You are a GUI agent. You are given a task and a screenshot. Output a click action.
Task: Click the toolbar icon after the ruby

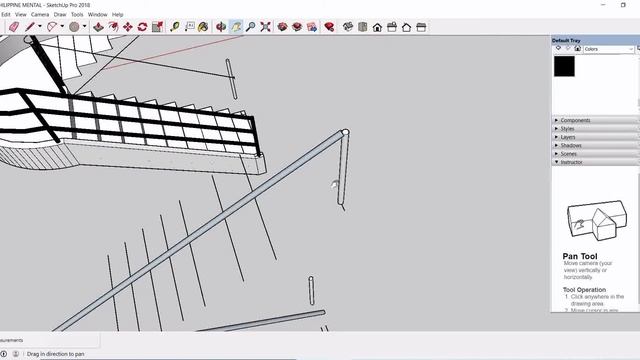[x=348, y=27]
